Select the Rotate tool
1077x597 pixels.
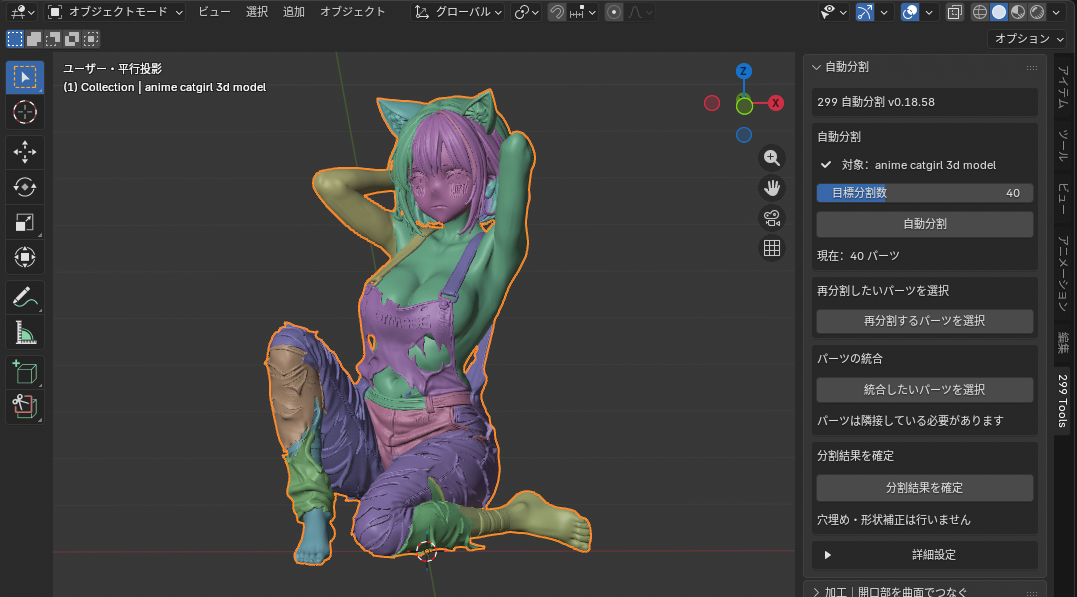click(25, 187)
